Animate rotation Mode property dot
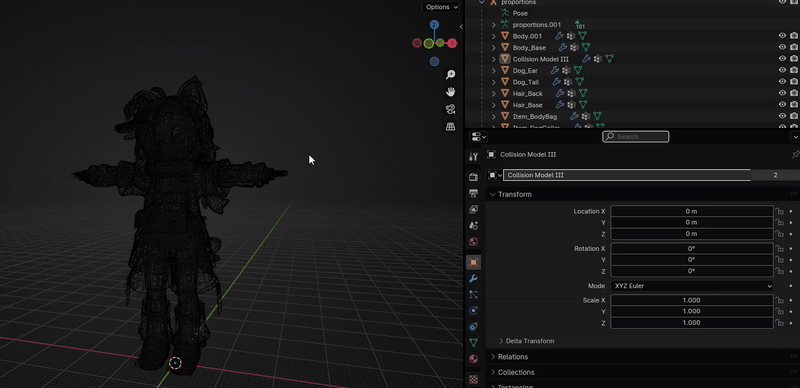The height and width of the screenshot is (388, 800). (791, 286)
